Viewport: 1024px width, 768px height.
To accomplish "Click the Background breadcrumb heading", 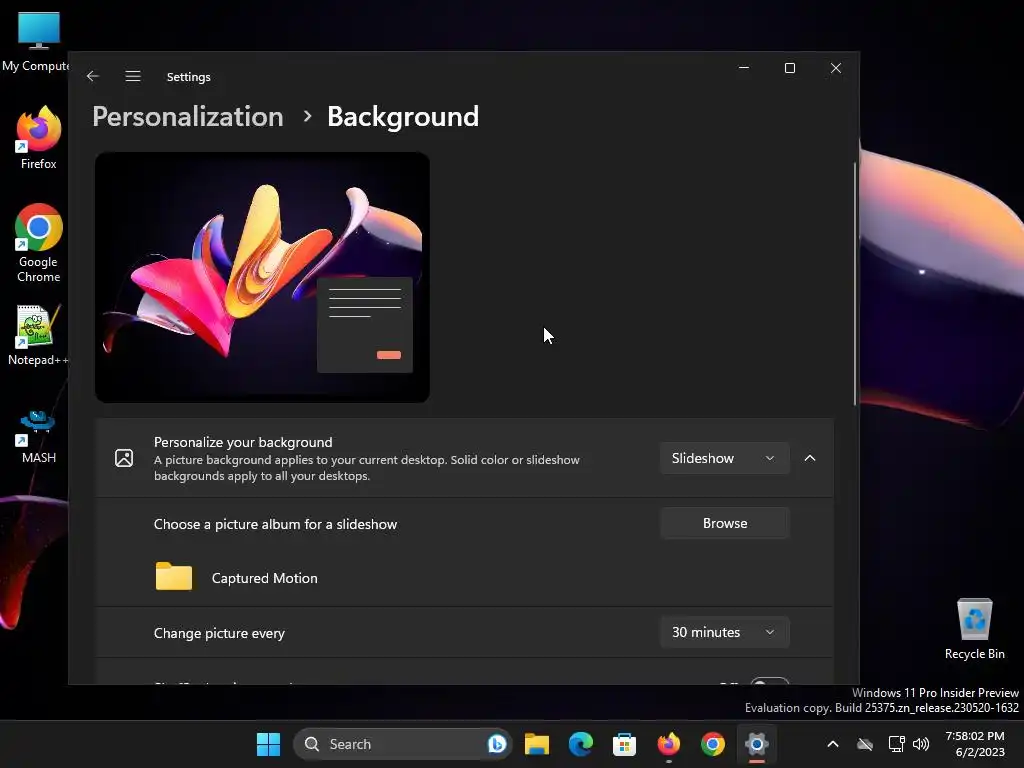I will point(403,117).
